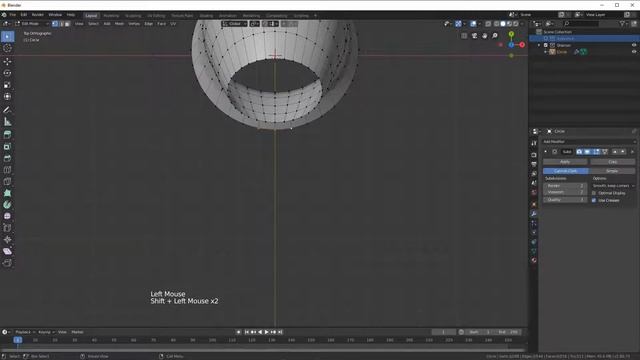
Task: Select the Shear tool
Action: tap(7, 251)
